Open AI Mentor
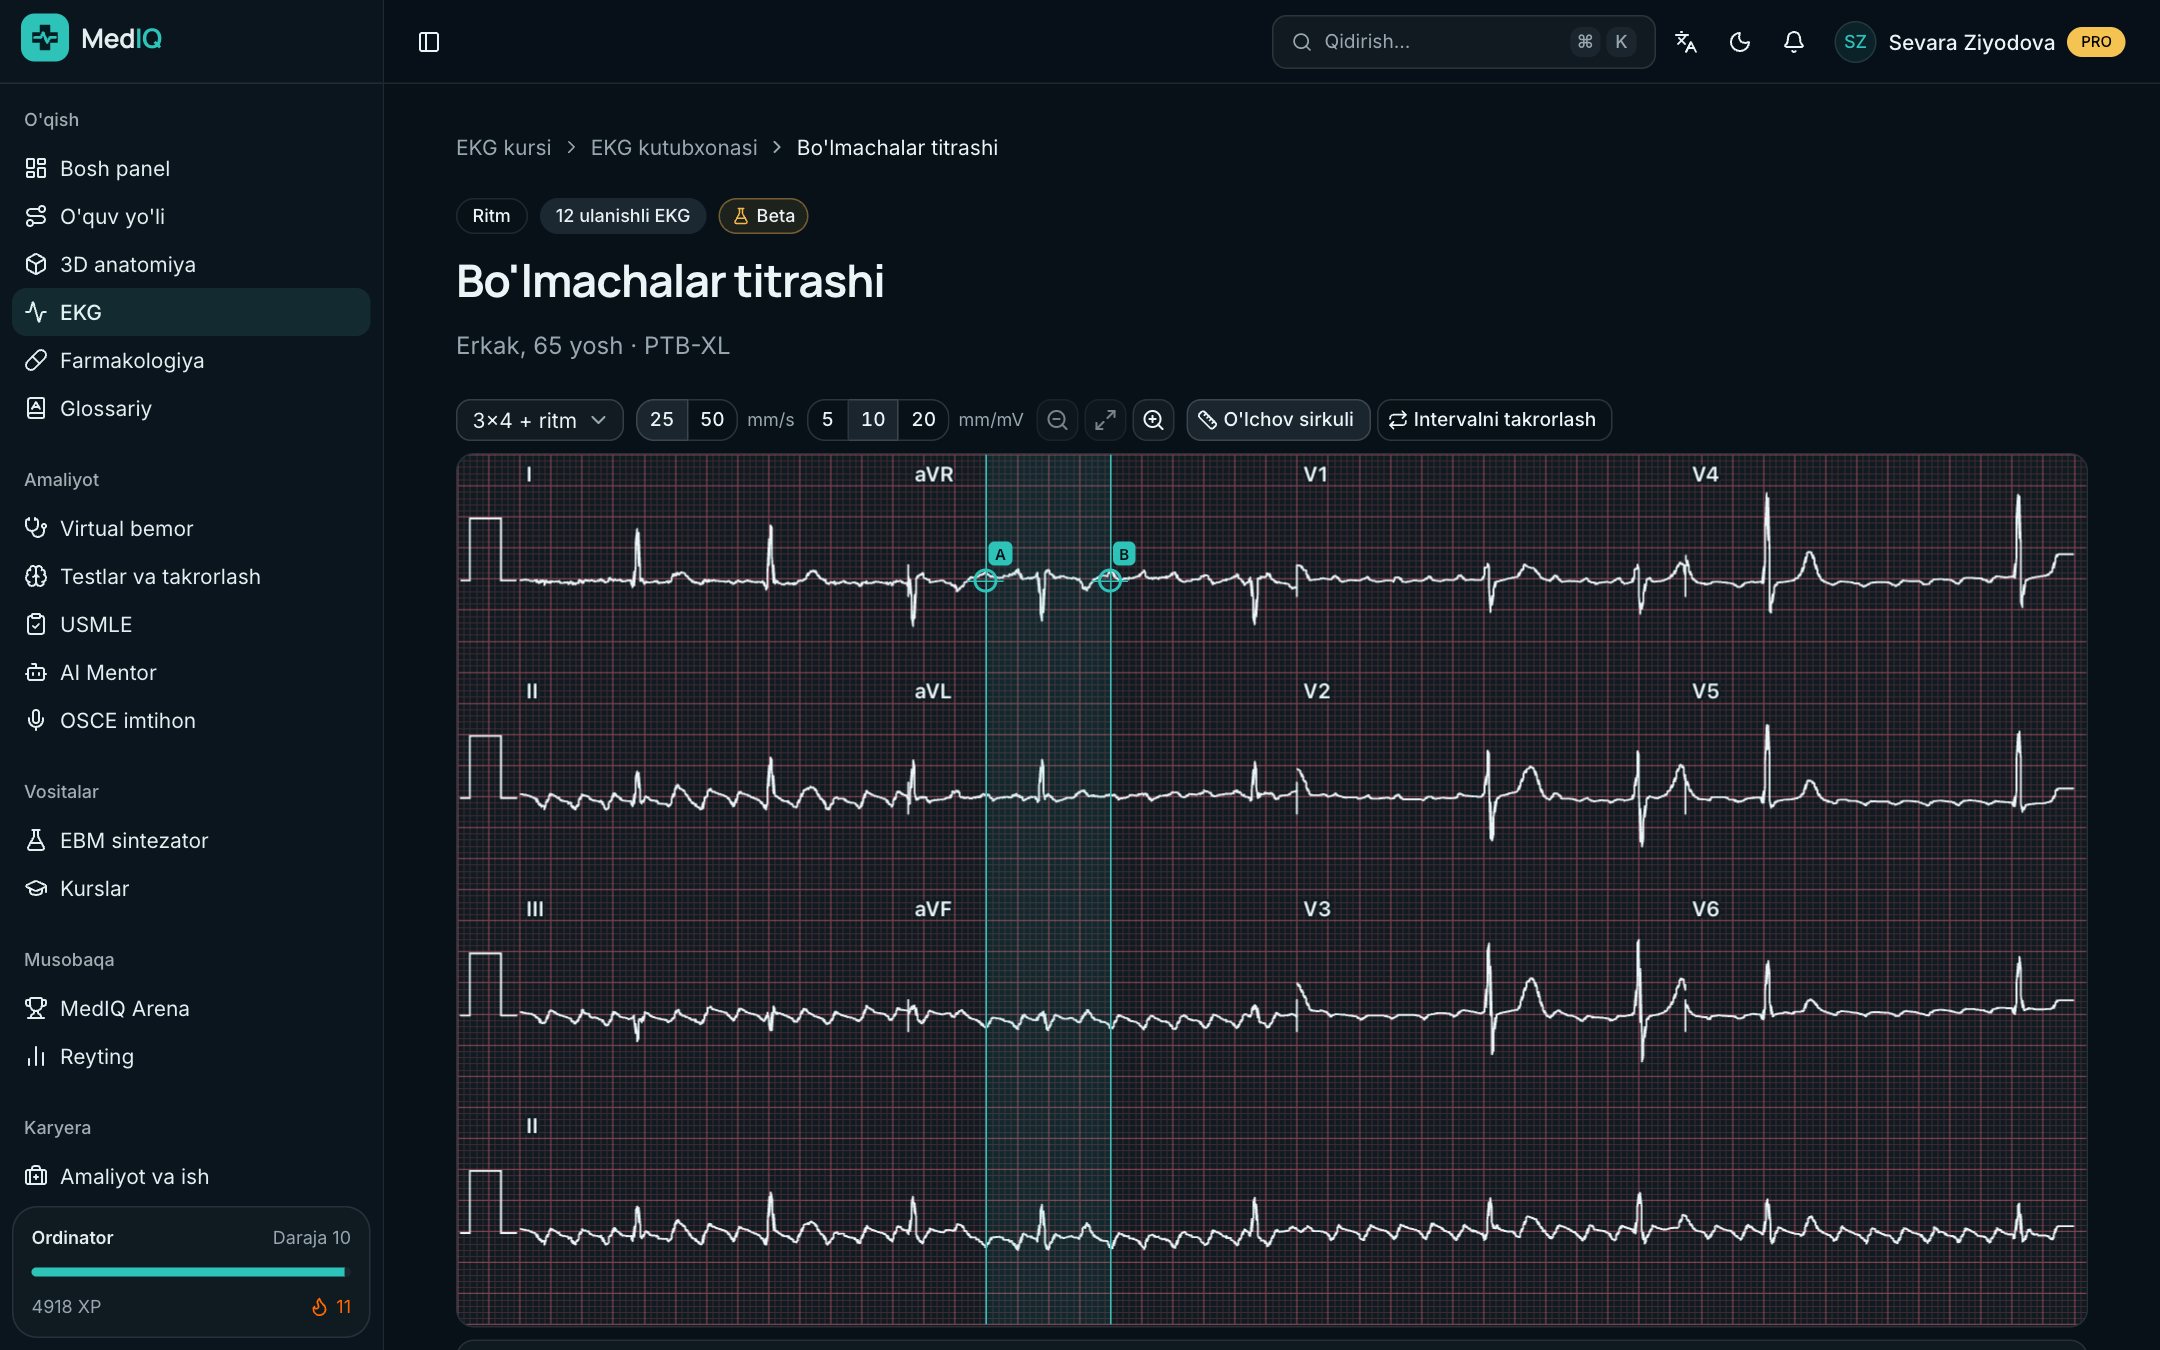 pos(191,672)
